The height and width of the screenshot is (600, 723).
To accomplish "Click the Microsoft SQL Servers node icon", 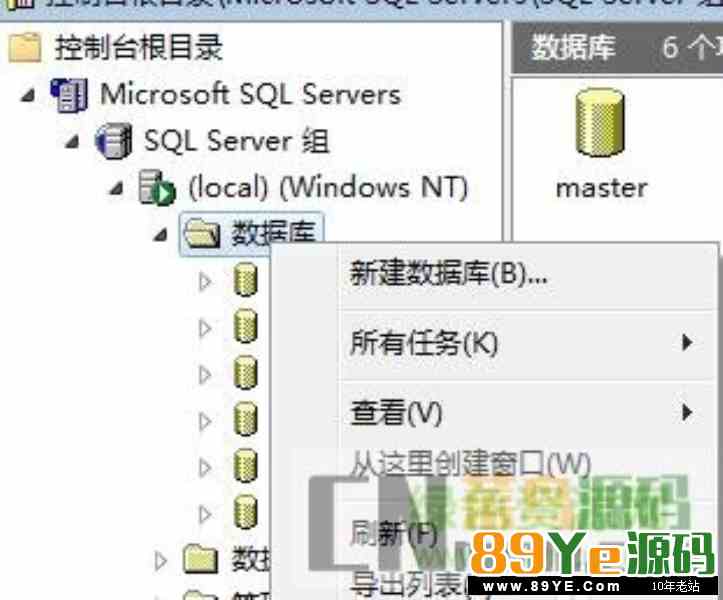I will [x=69, y=95].
